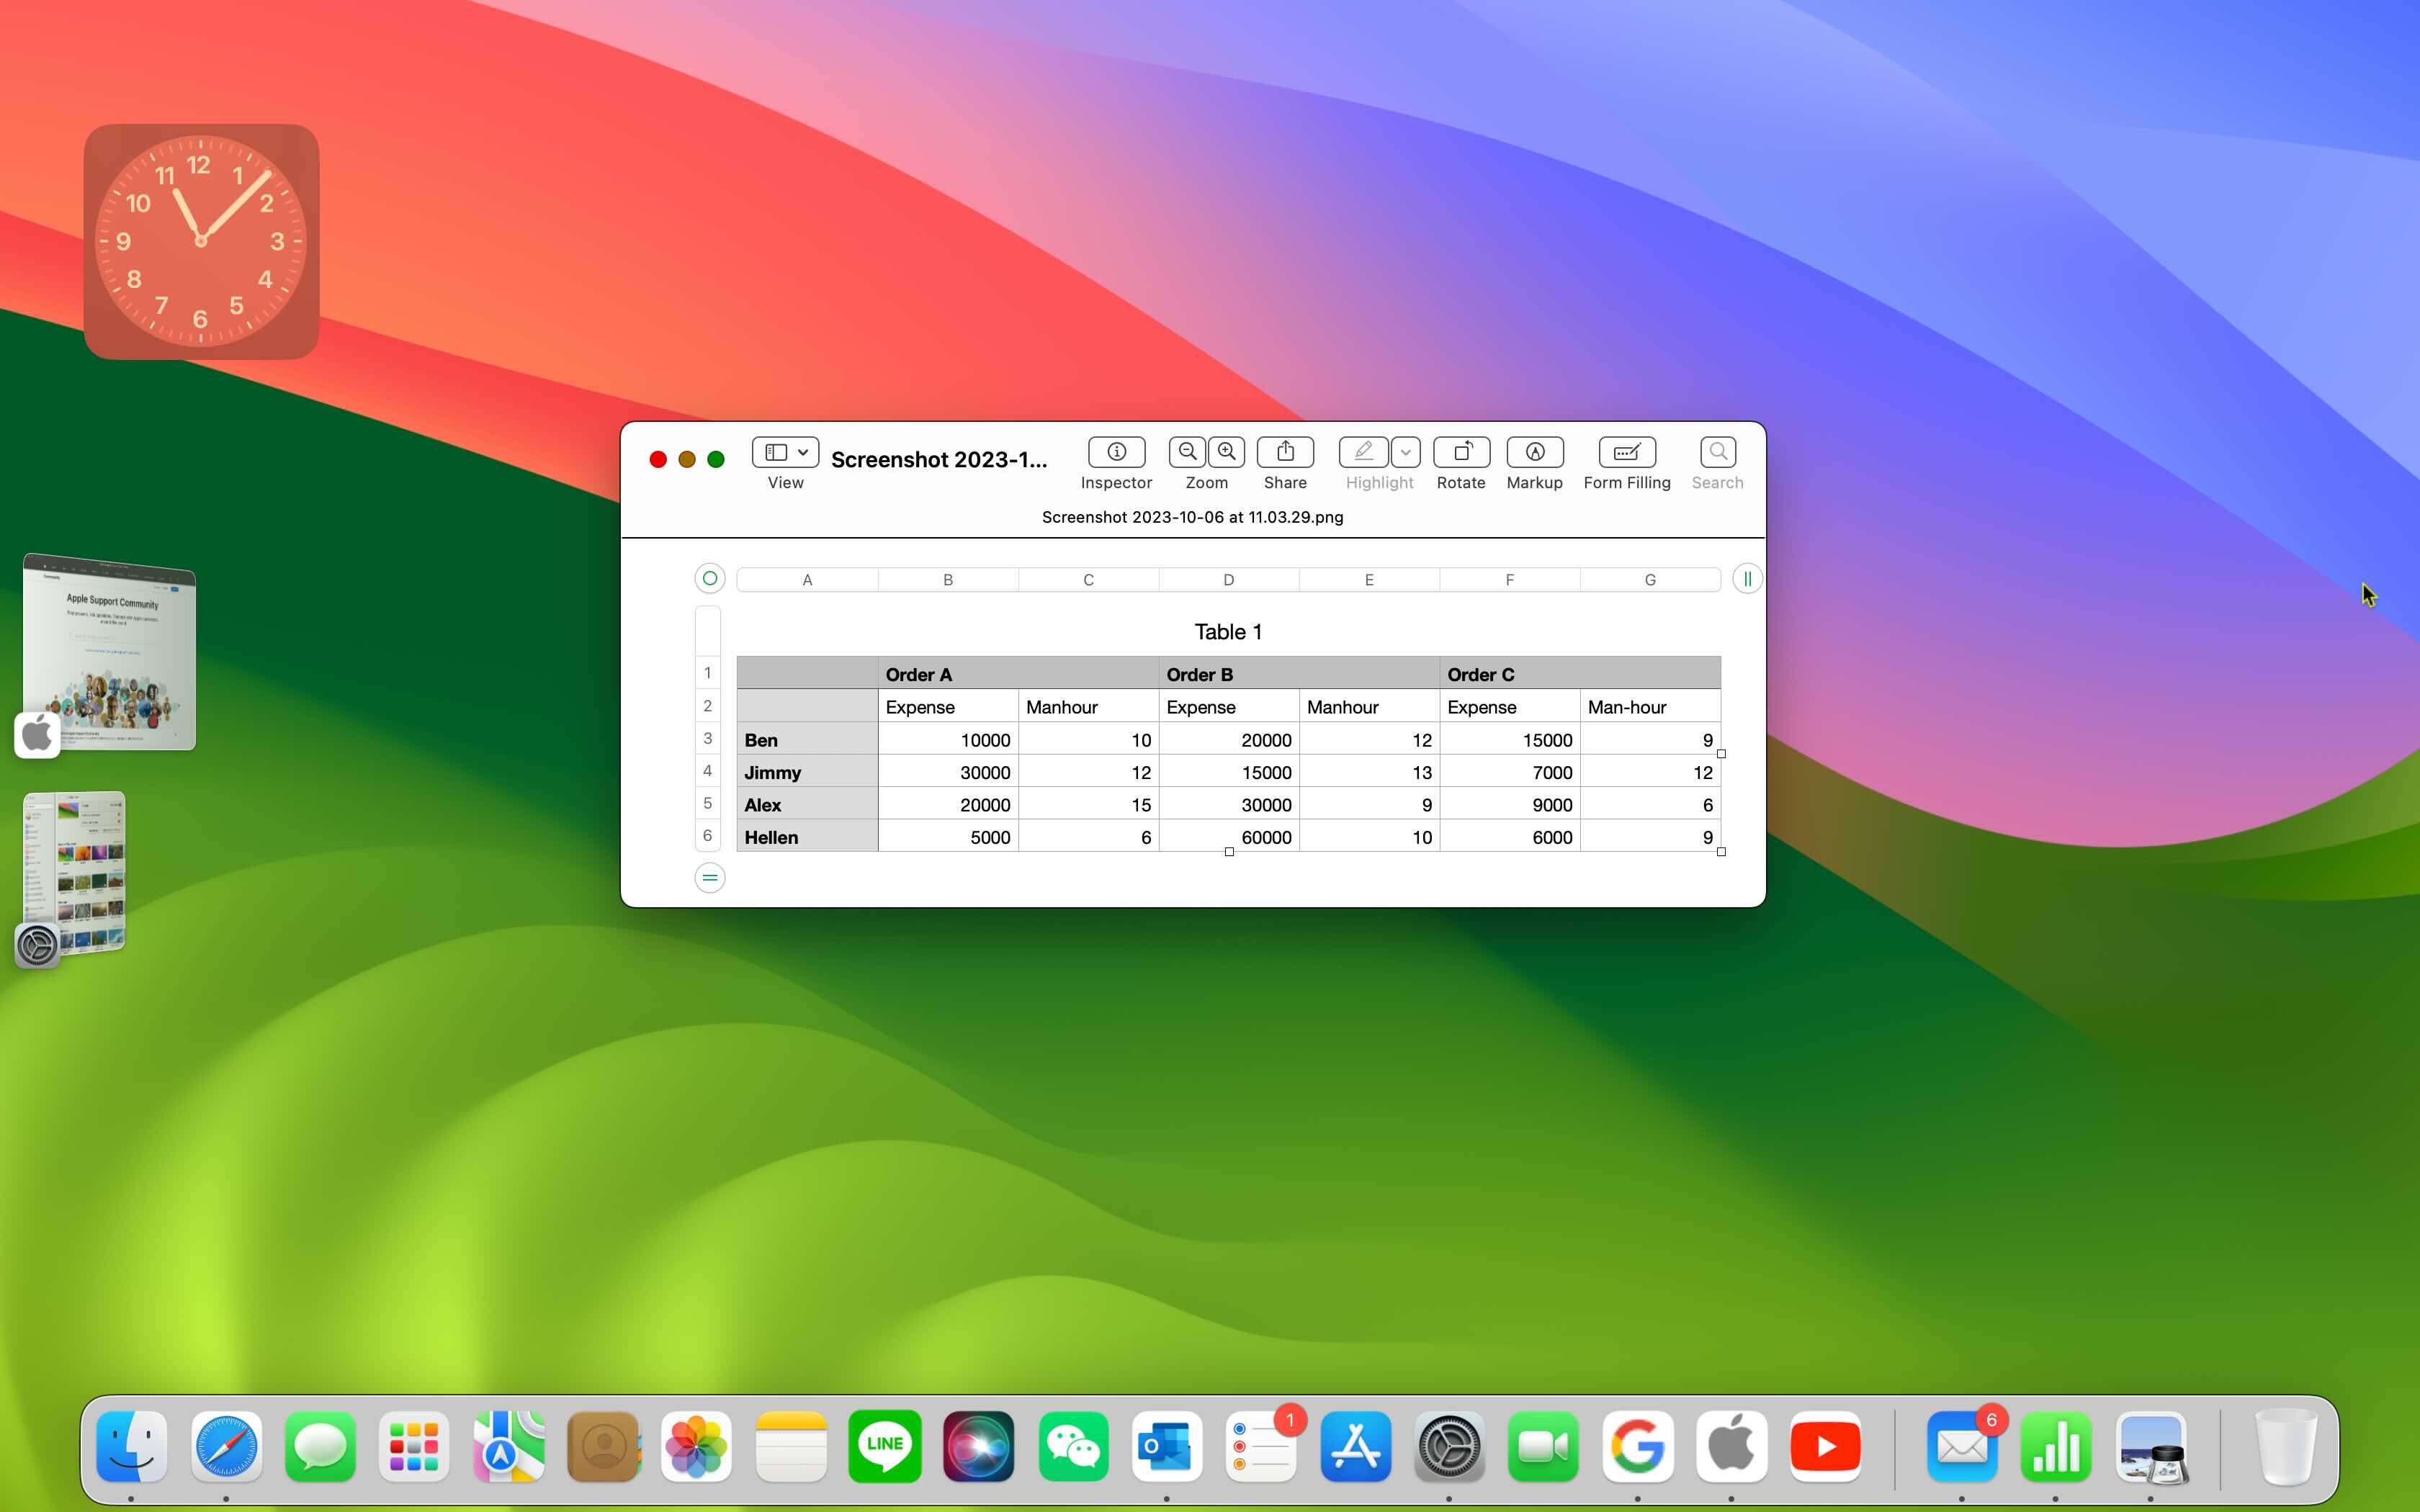Toggle the Highlight pen tool
The height and width of the screenshot is (1512, 2420).
pyautogui.click(x=1363, y=452)
